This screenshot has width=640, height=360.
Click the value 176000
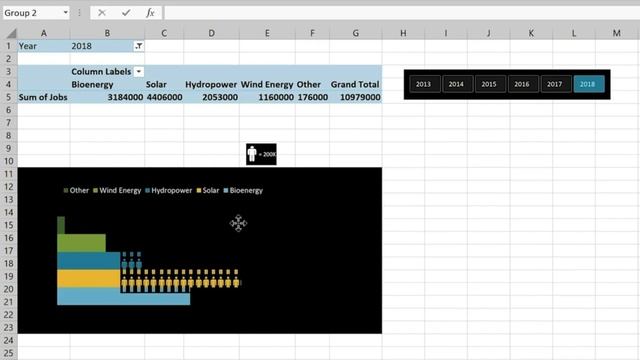click(313, 97)
